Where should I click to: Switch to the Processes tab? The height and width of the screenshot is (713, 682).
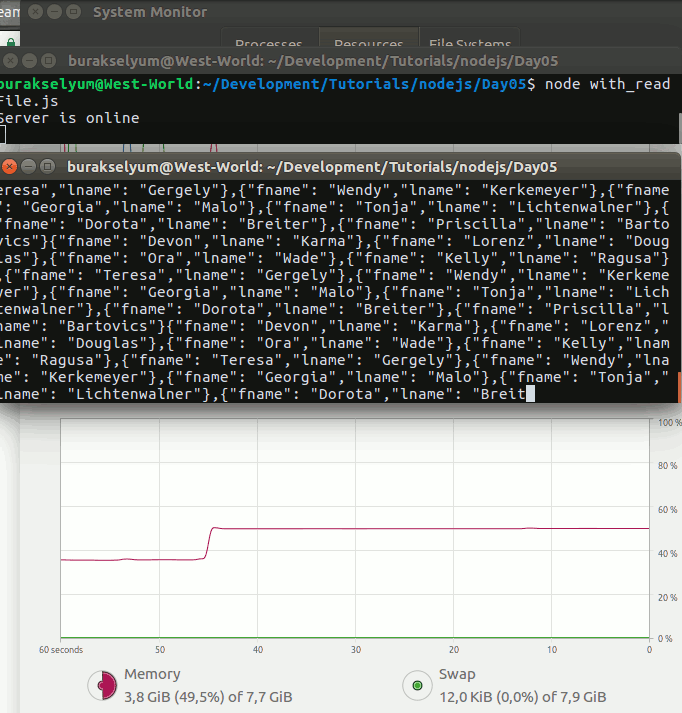coord(268,44)
